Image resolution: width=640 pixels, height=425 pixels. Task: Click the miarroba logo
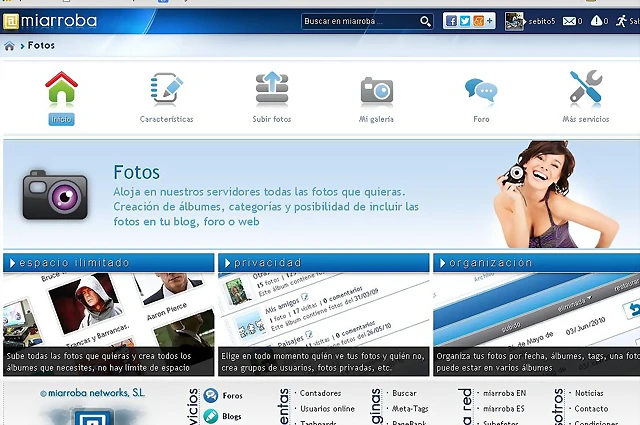click(x=50, y=21)
